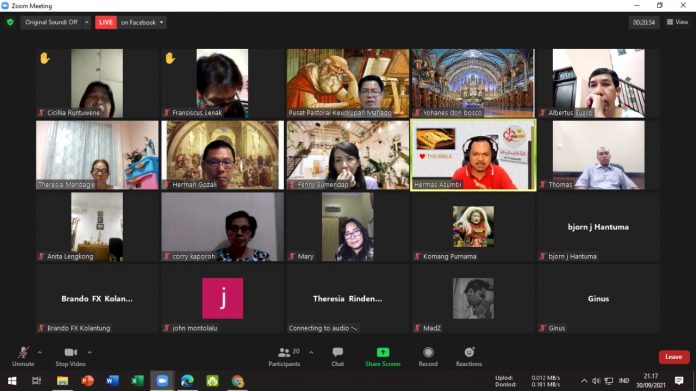Select Albertus video tile
Image resolution: width=696 pixels, height=391 pixels.
tap(598, 83)
